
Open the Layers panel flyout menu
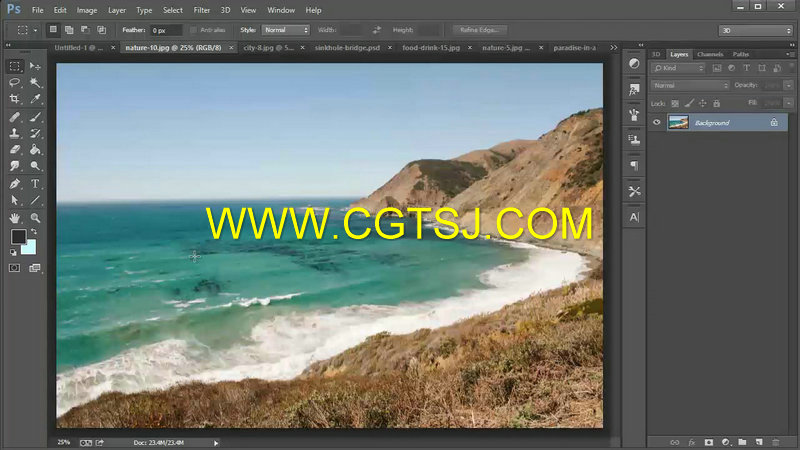pos(790,54)
